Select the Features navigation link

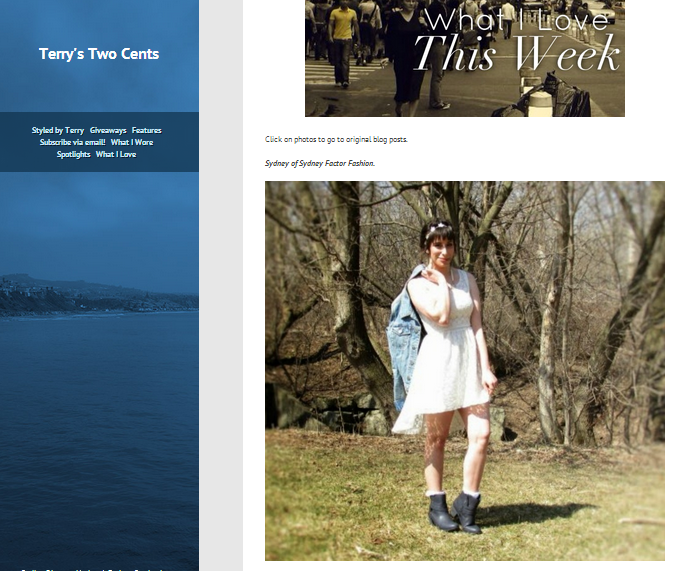pos(147,130)
